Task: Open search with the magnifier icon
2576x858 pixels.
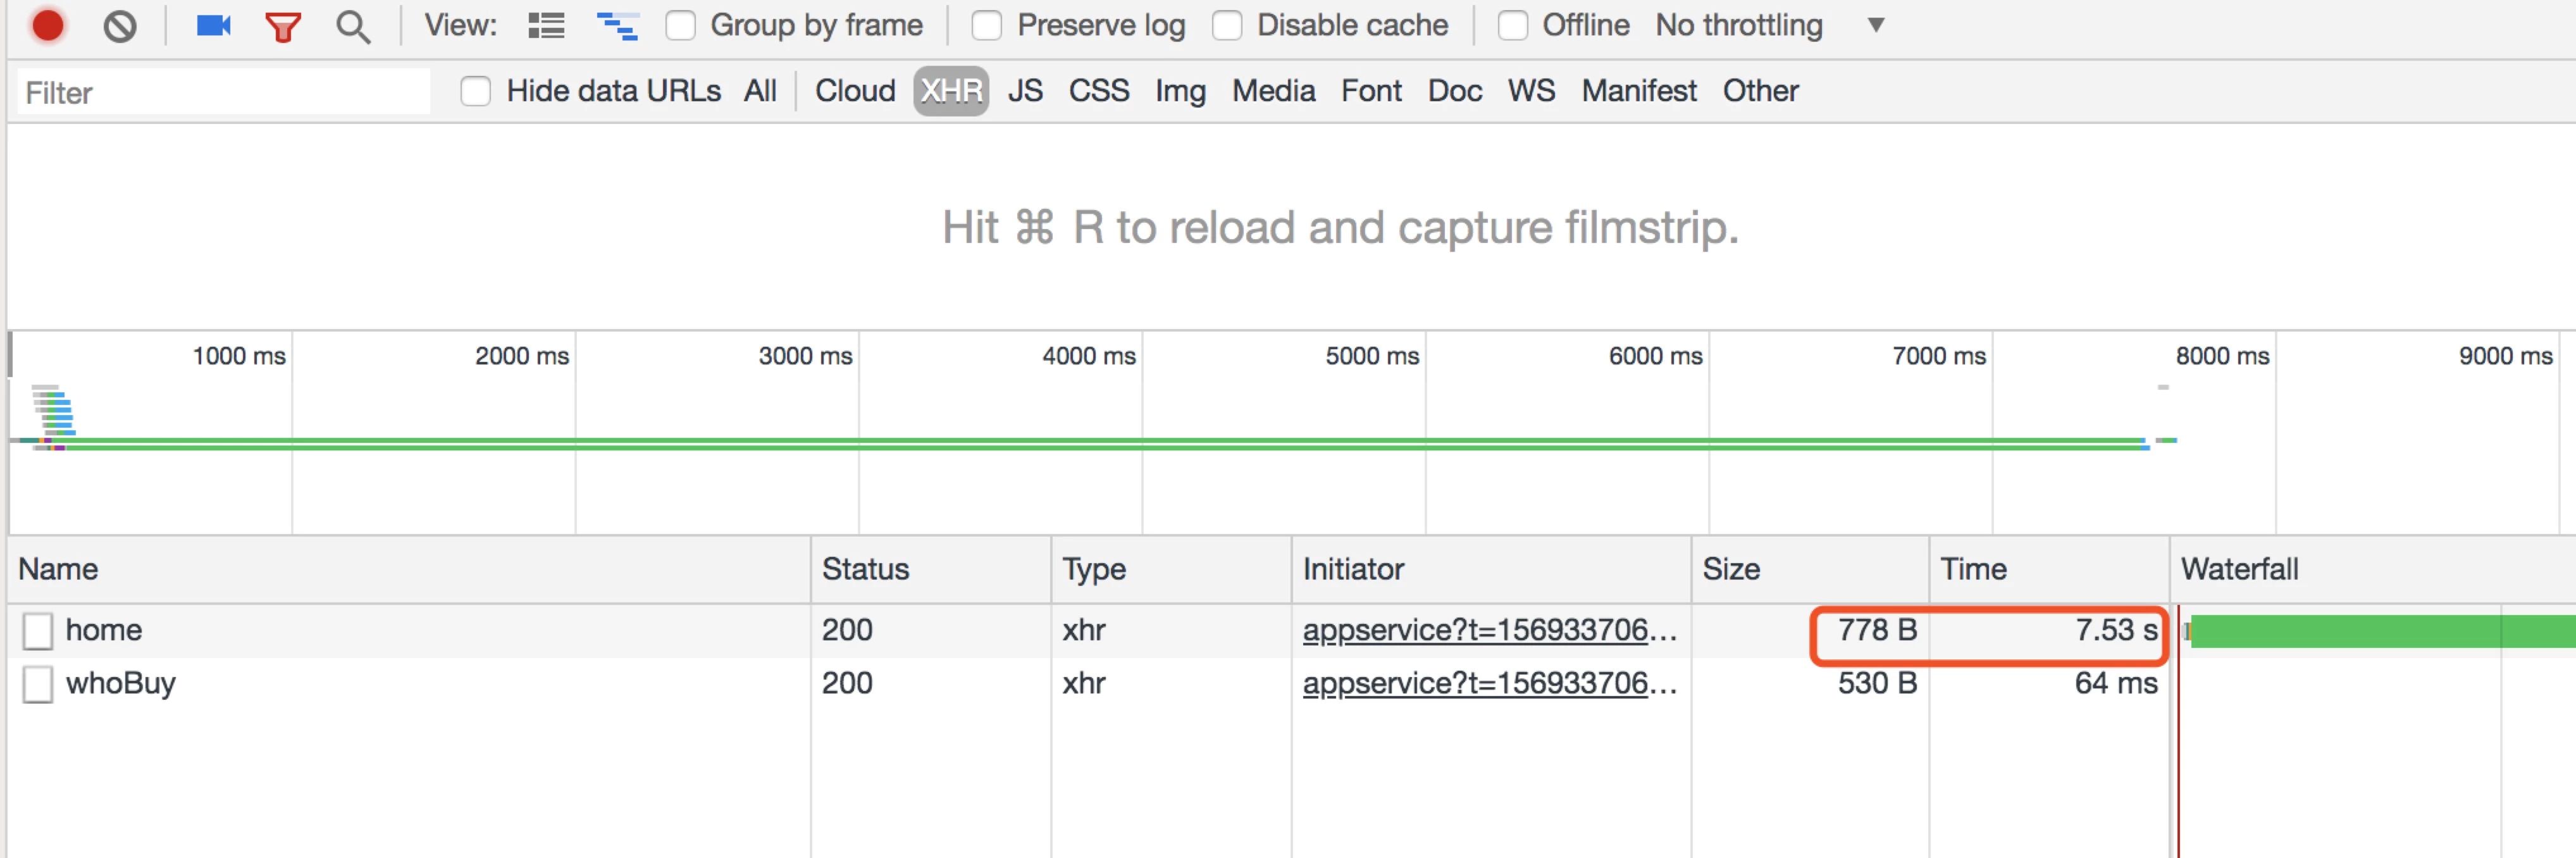Action: point(353,26)
